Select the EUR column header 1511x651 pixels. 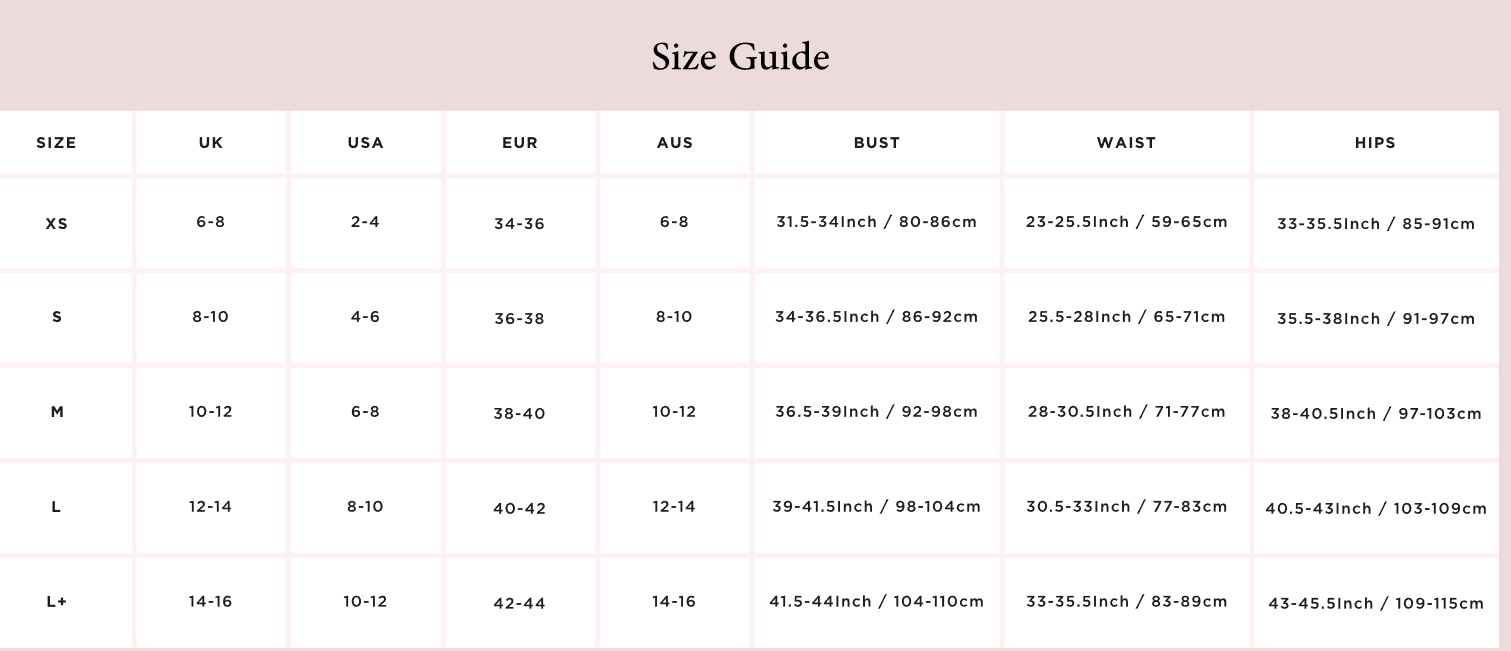(x=520, y=143)
